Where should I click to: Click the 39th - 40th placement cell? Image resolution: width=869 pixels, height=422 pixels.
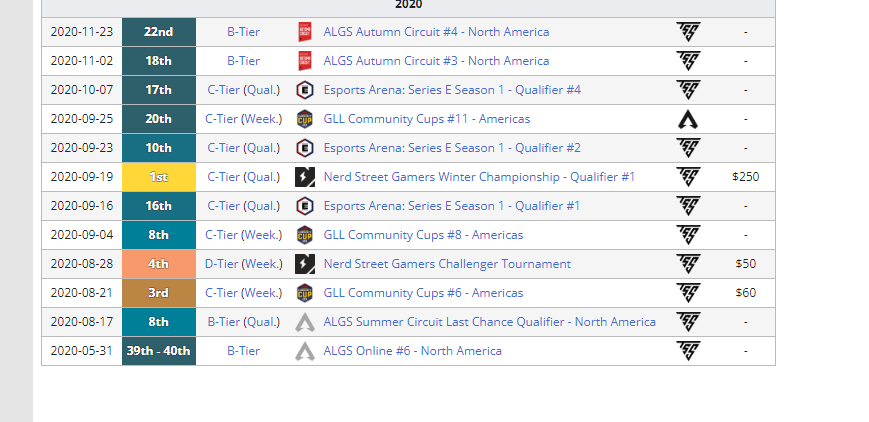coord(158,351)
